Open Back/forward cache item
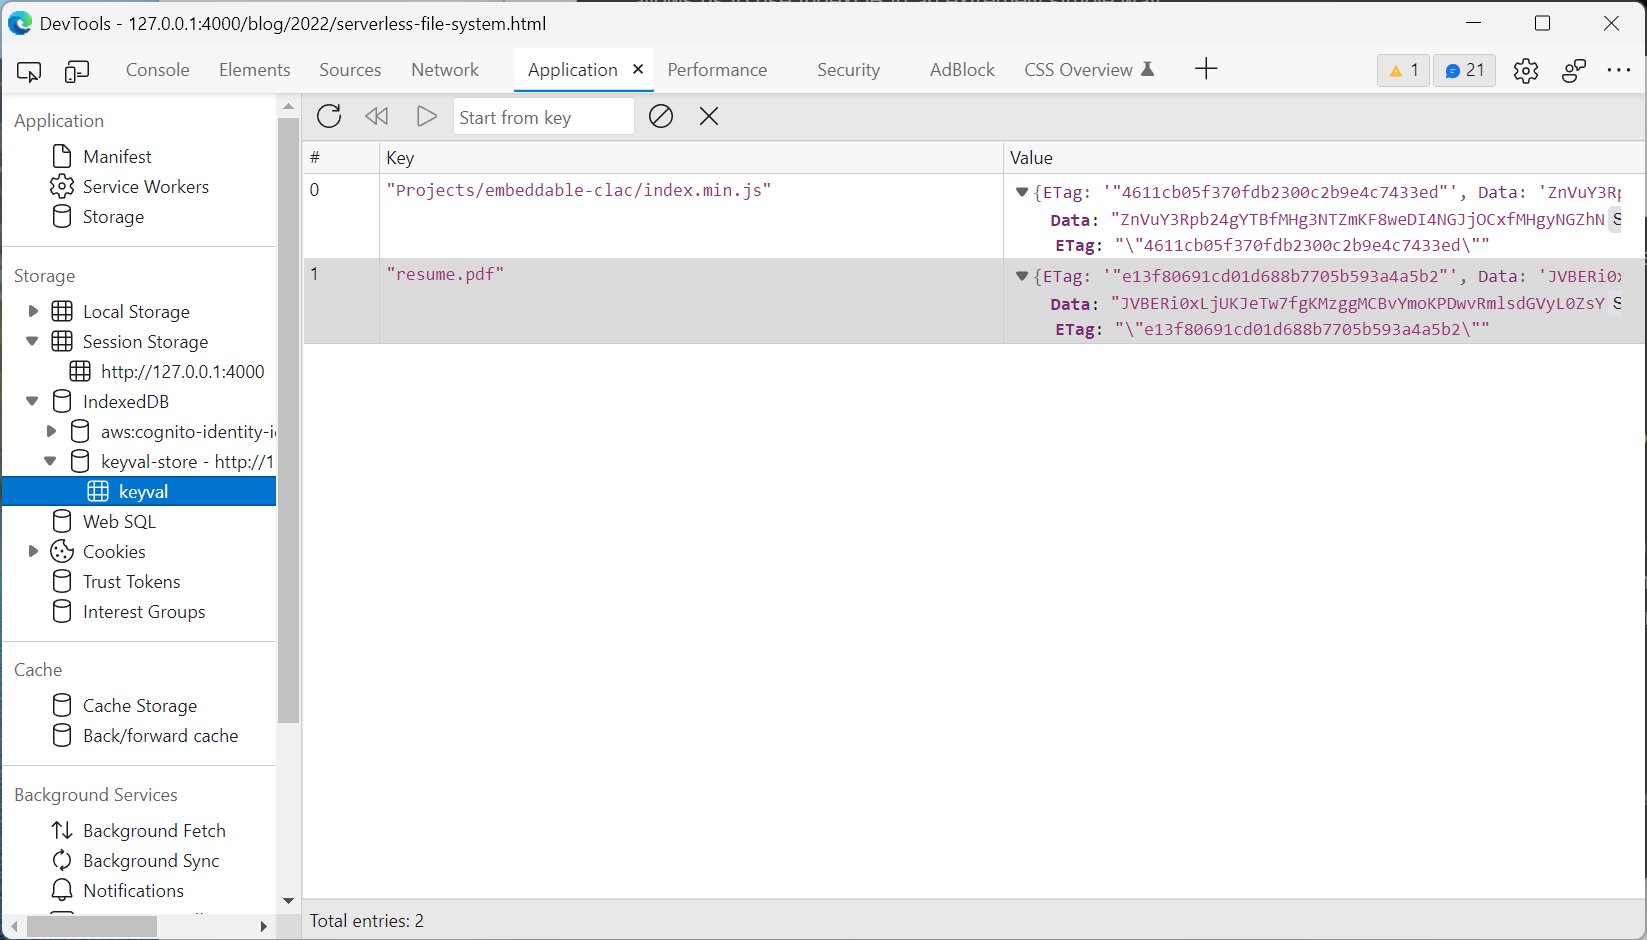The width and height of the screenshot is (1647, 940). point(160,736)
